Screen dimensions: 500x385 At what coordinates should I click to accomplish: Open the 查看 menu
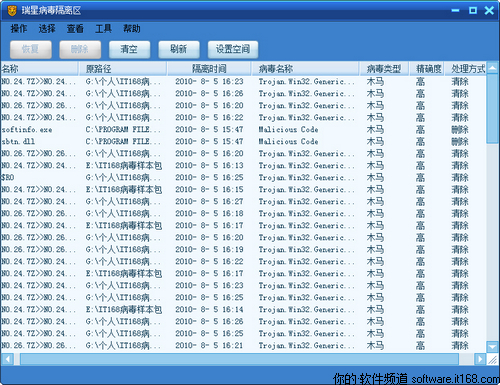pyautogui.click(x=75, y=29)
